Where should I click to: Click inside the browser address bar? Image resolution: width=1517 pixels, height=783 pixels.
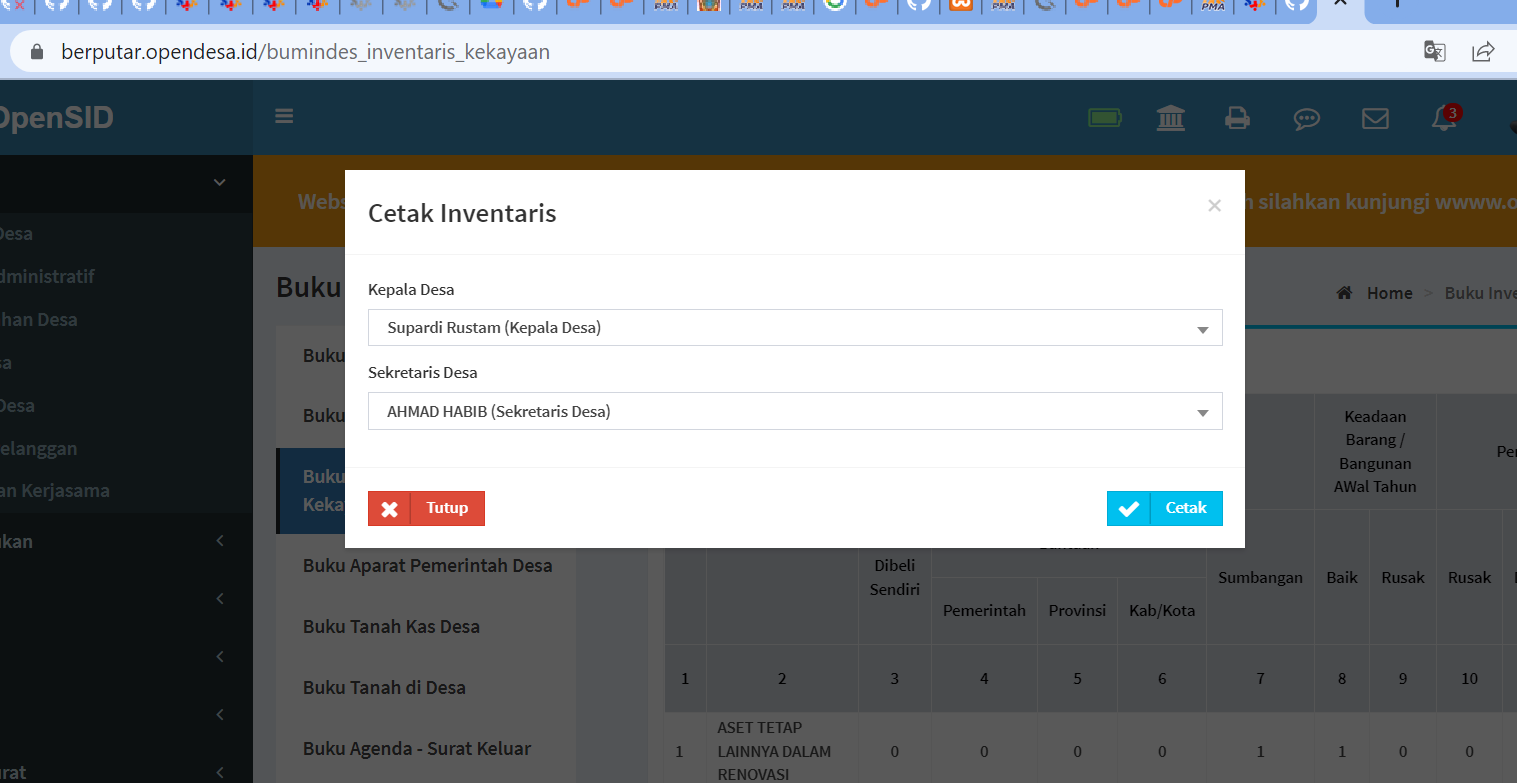pos(700,51)
